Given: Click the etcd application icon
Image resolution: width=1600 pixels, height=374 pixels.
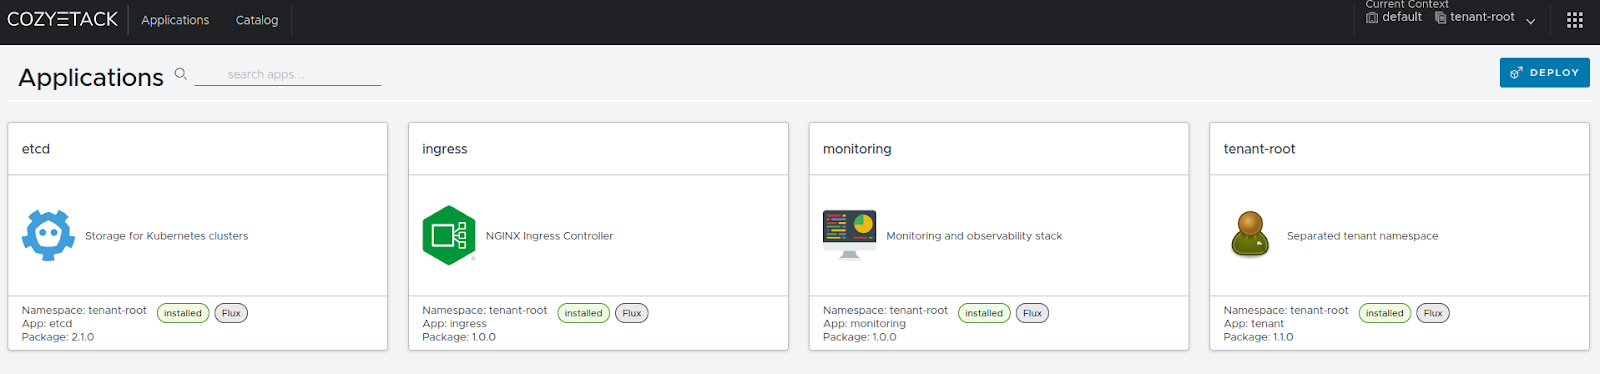Looking at the screenshot, I should pyautogui.click(x=48, y=236).
